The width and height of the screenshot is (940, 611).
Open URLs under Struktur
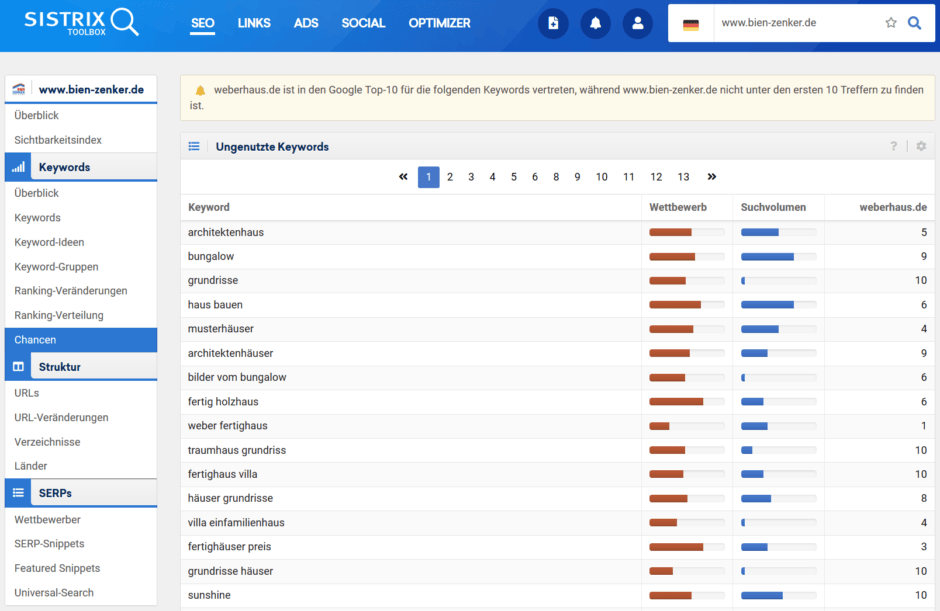[x=26, y=393]
